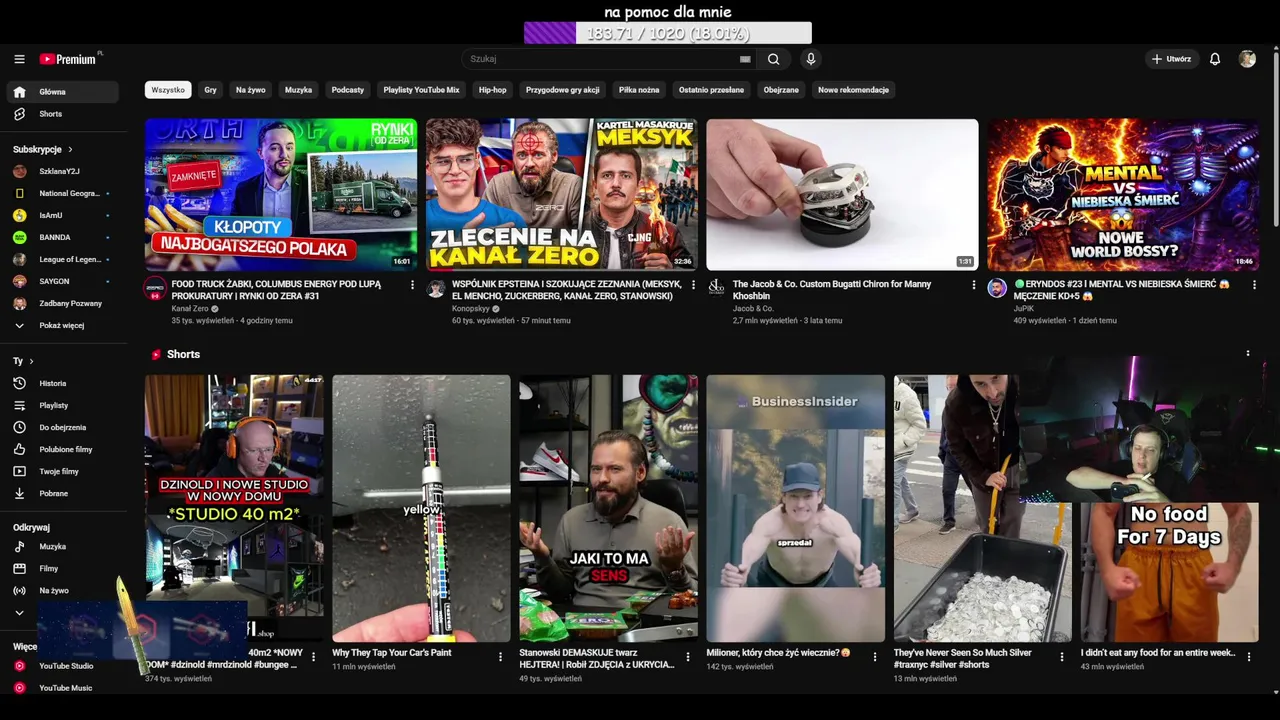Open Playlisty in the sidebar

63,405
